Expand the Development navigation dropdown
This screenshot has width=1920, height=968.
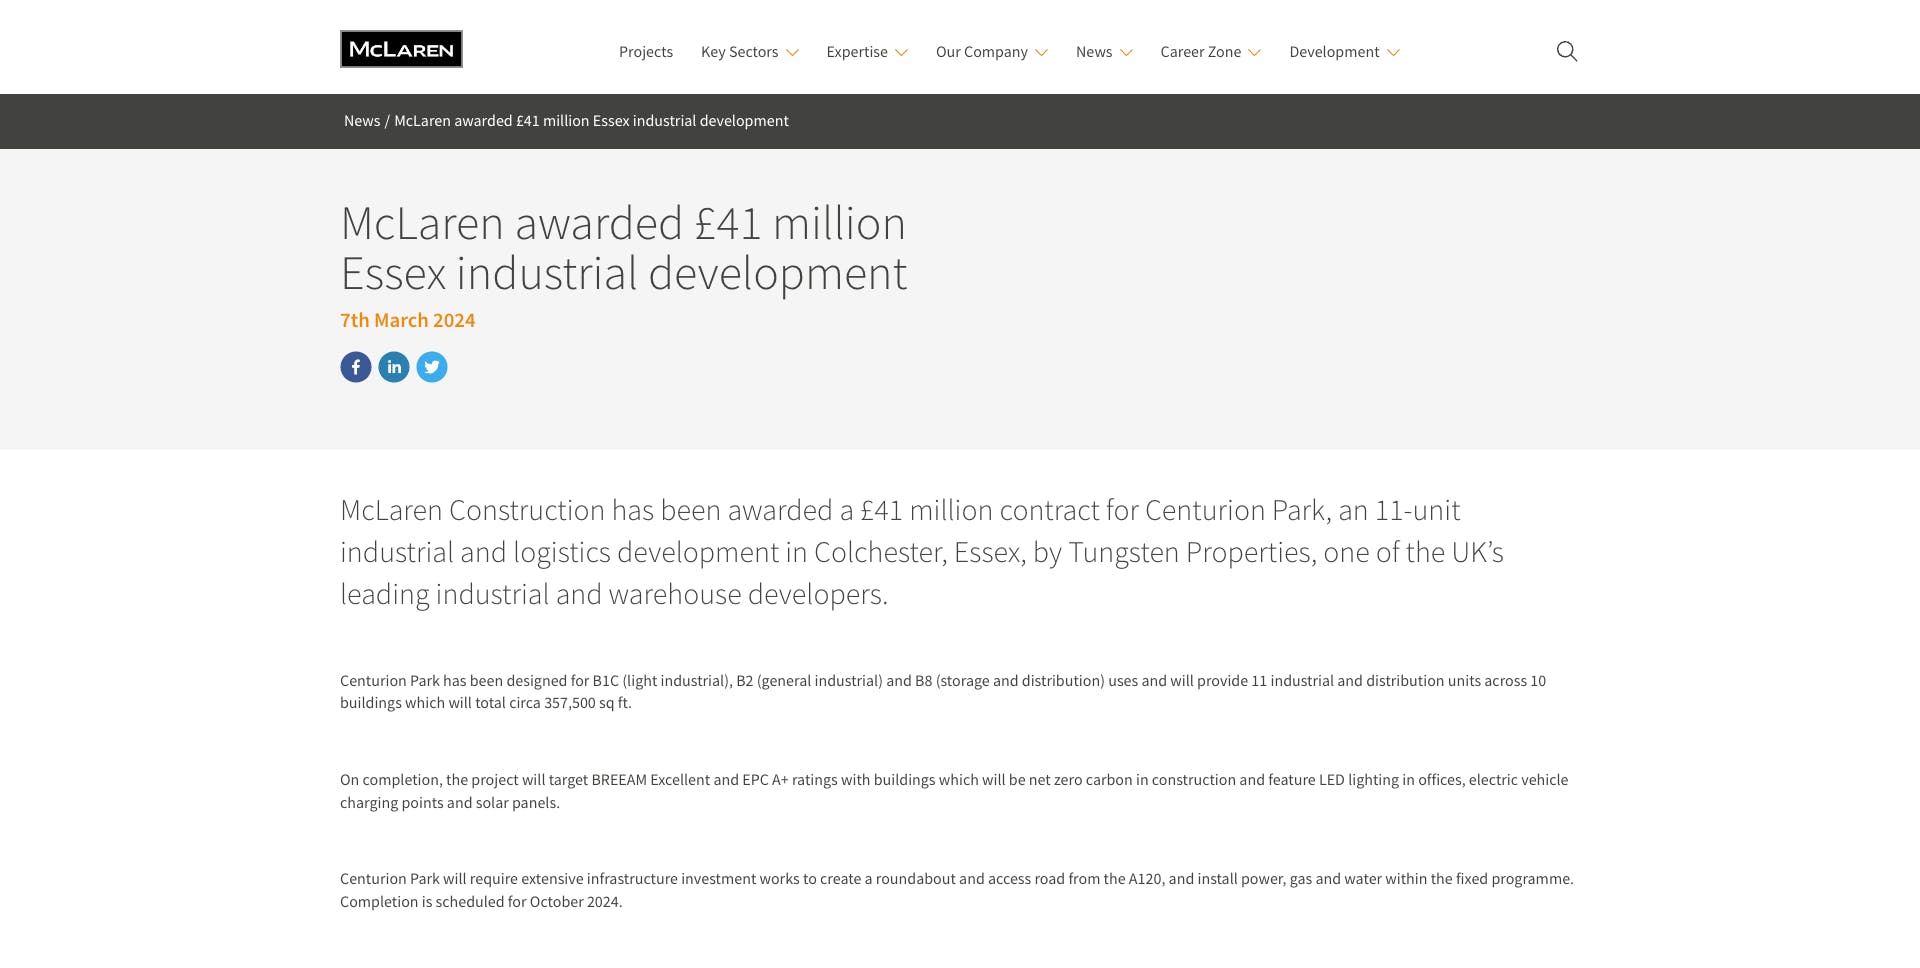1344,52
